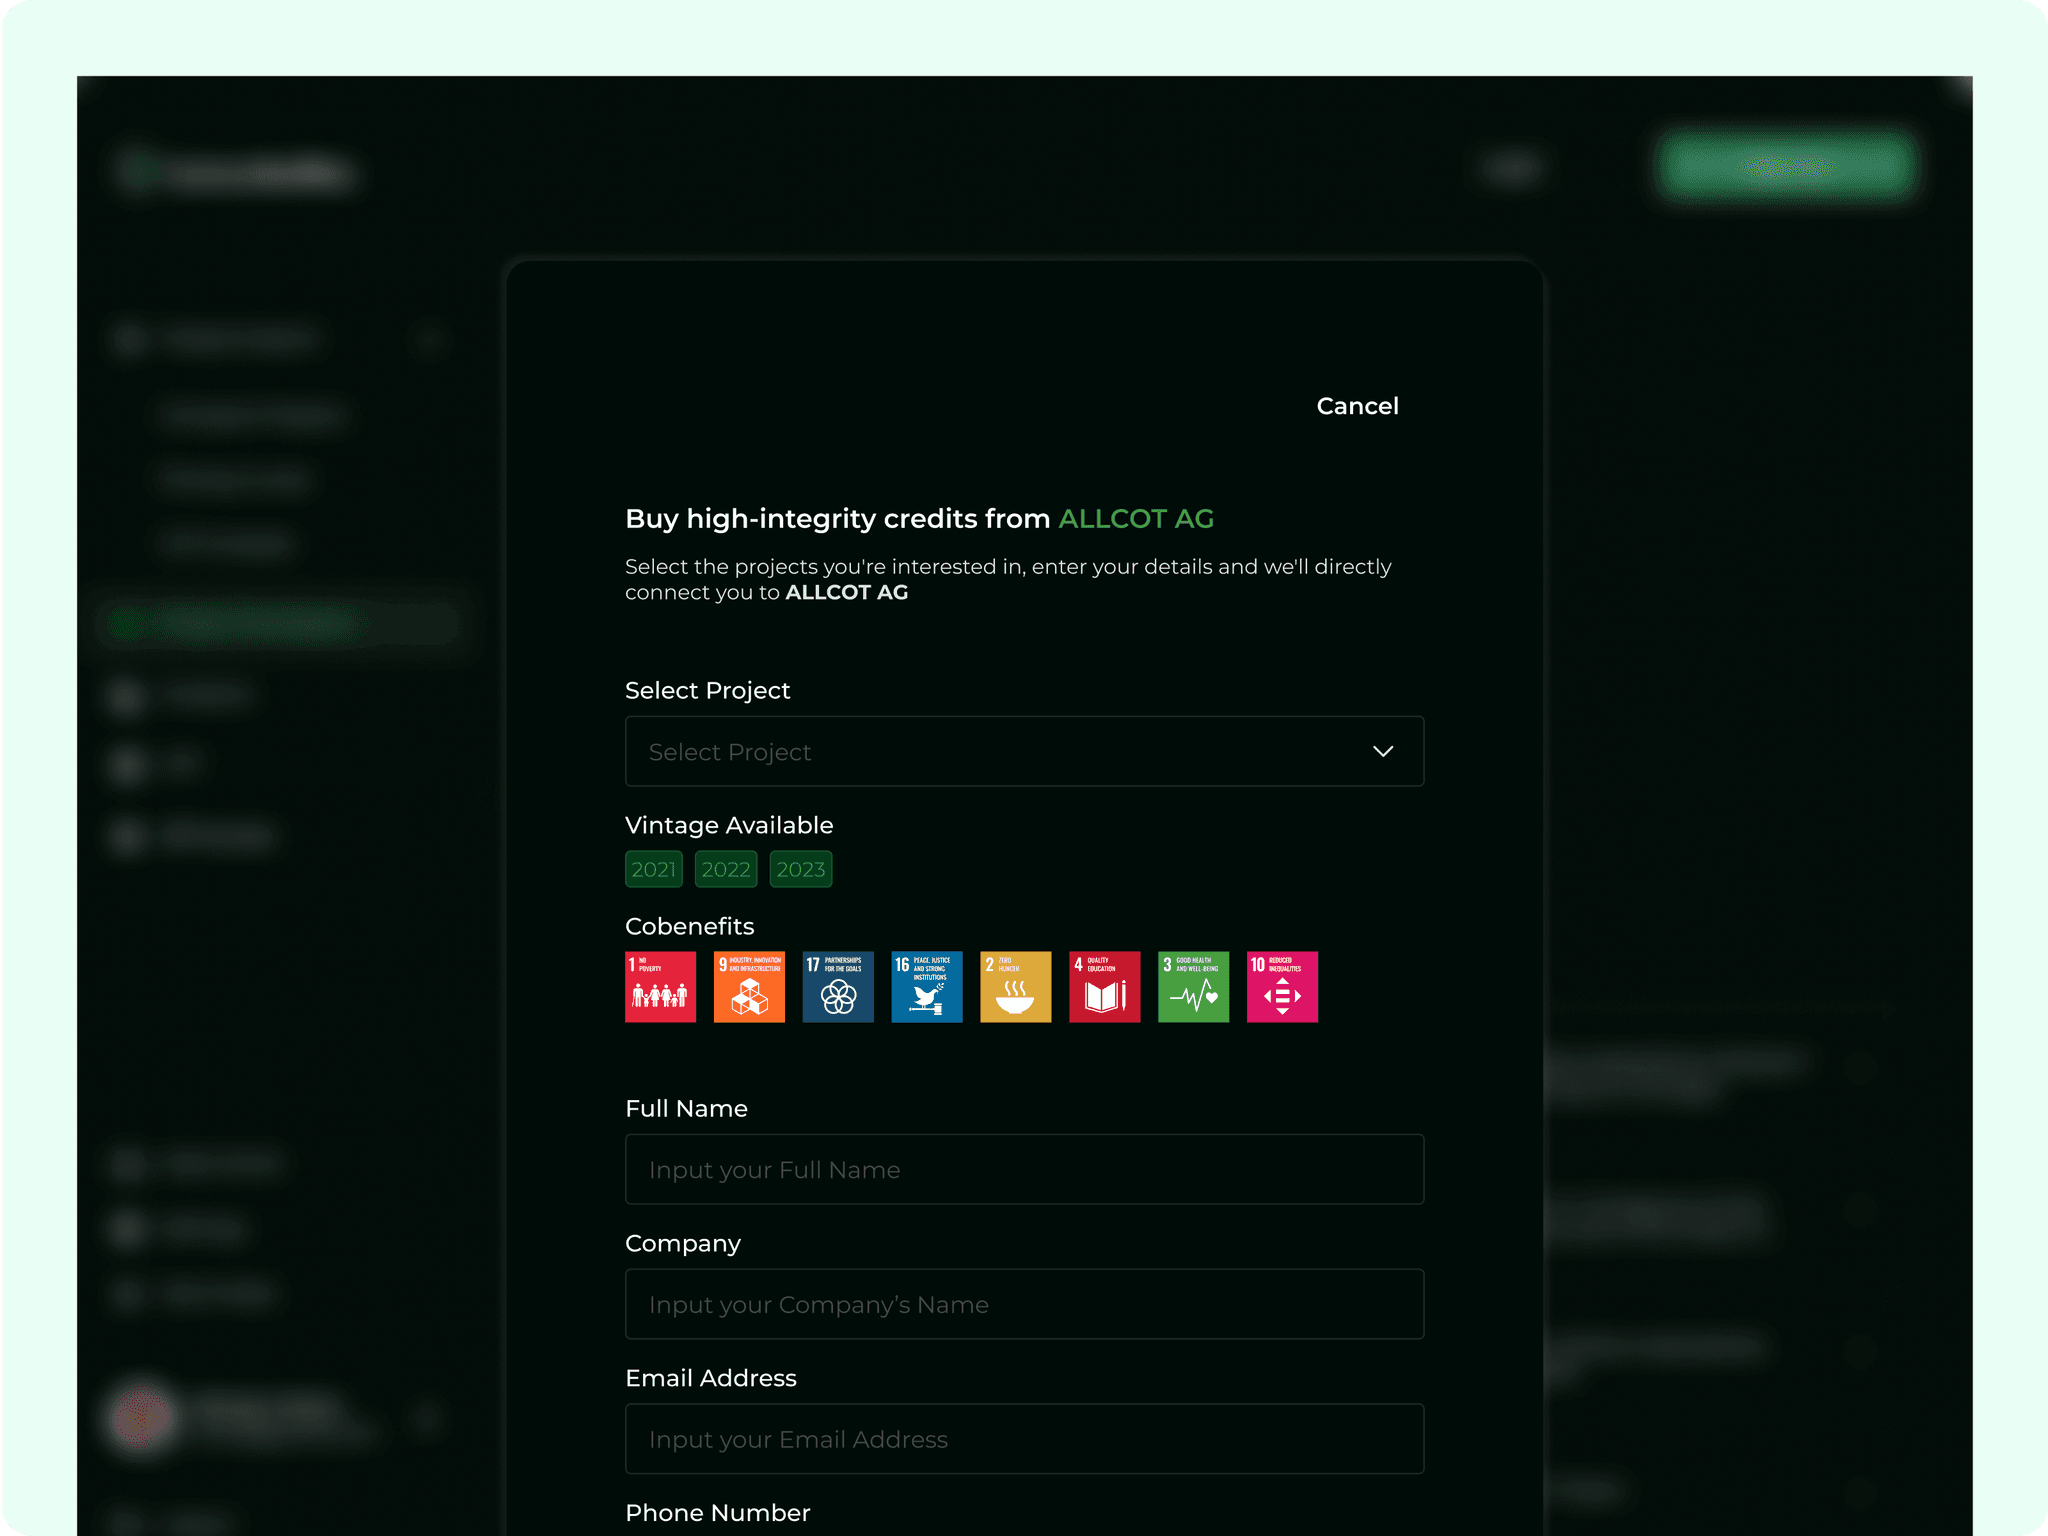Cancel the buy credits dialog
Screen dimensions: 2048x1536
[x=1357, y=406]
